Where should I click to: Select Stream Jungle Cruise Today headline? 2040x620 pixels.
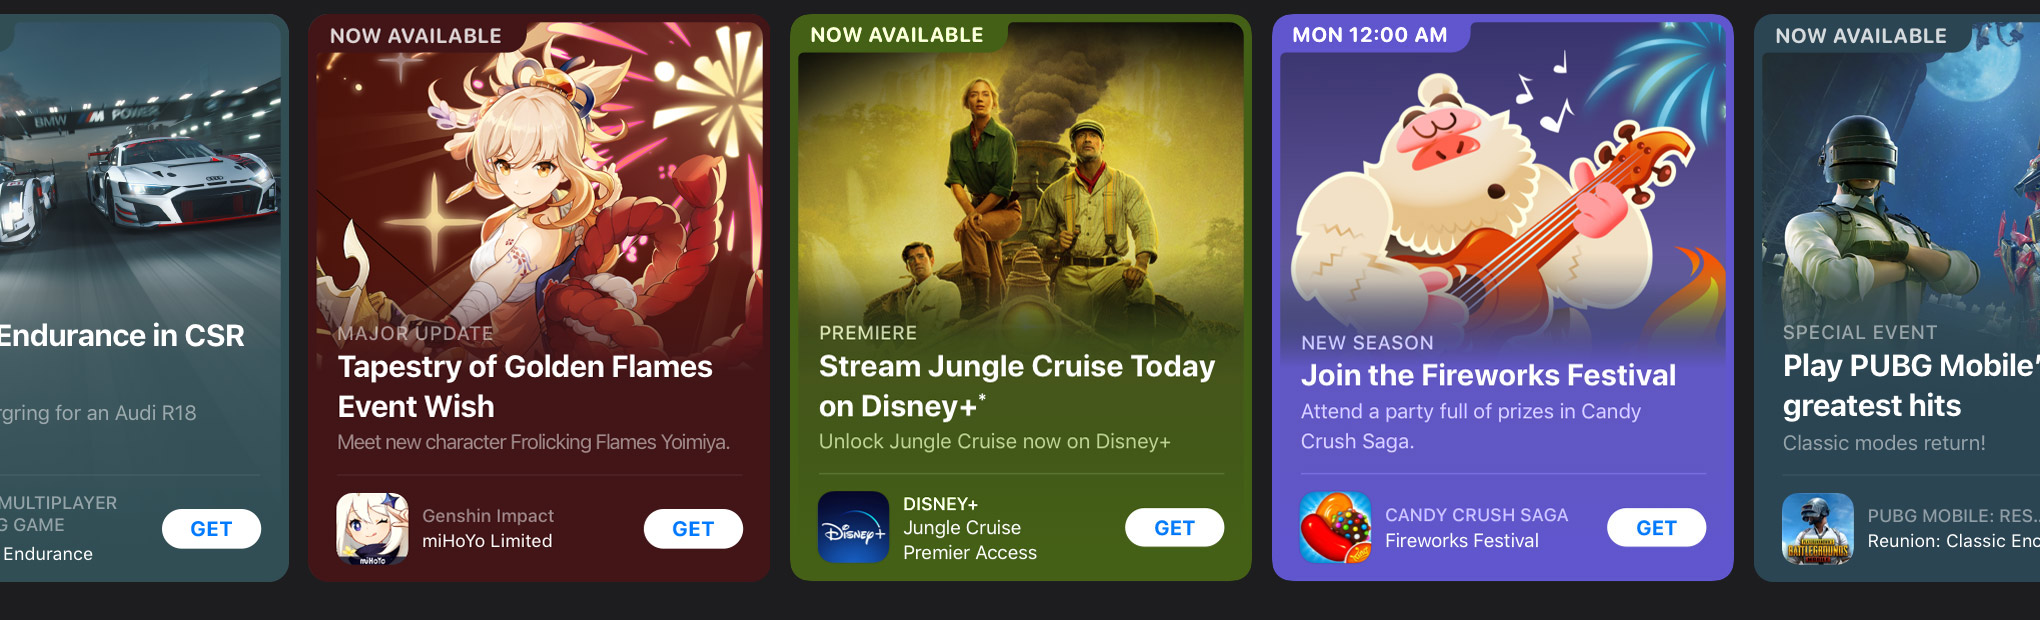click(1017, 387)
